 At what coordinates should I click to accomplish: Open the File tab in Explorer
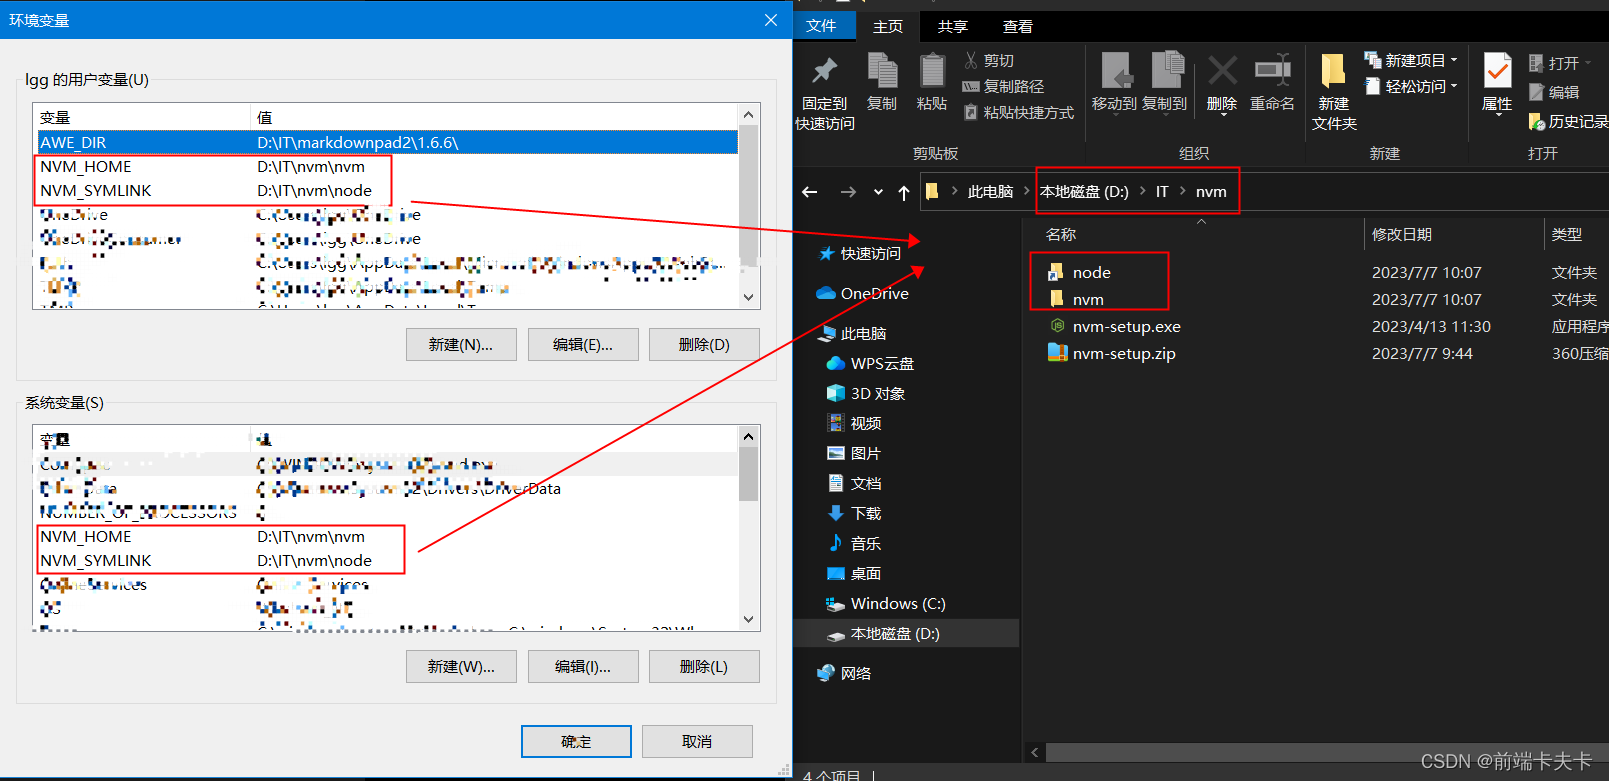(x=821, y=26)
